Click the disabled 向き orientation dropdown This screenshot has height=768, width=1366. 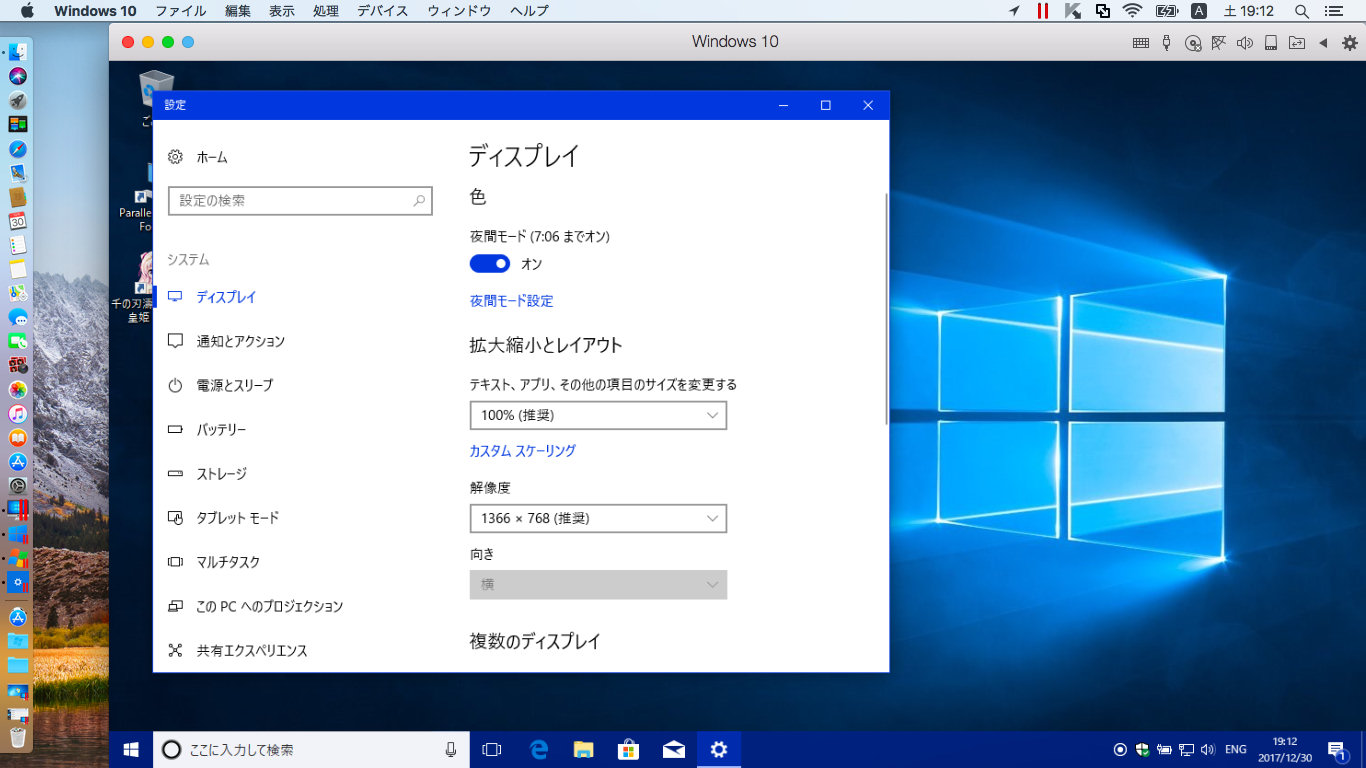pyautogui.click(x=598, y=584)
